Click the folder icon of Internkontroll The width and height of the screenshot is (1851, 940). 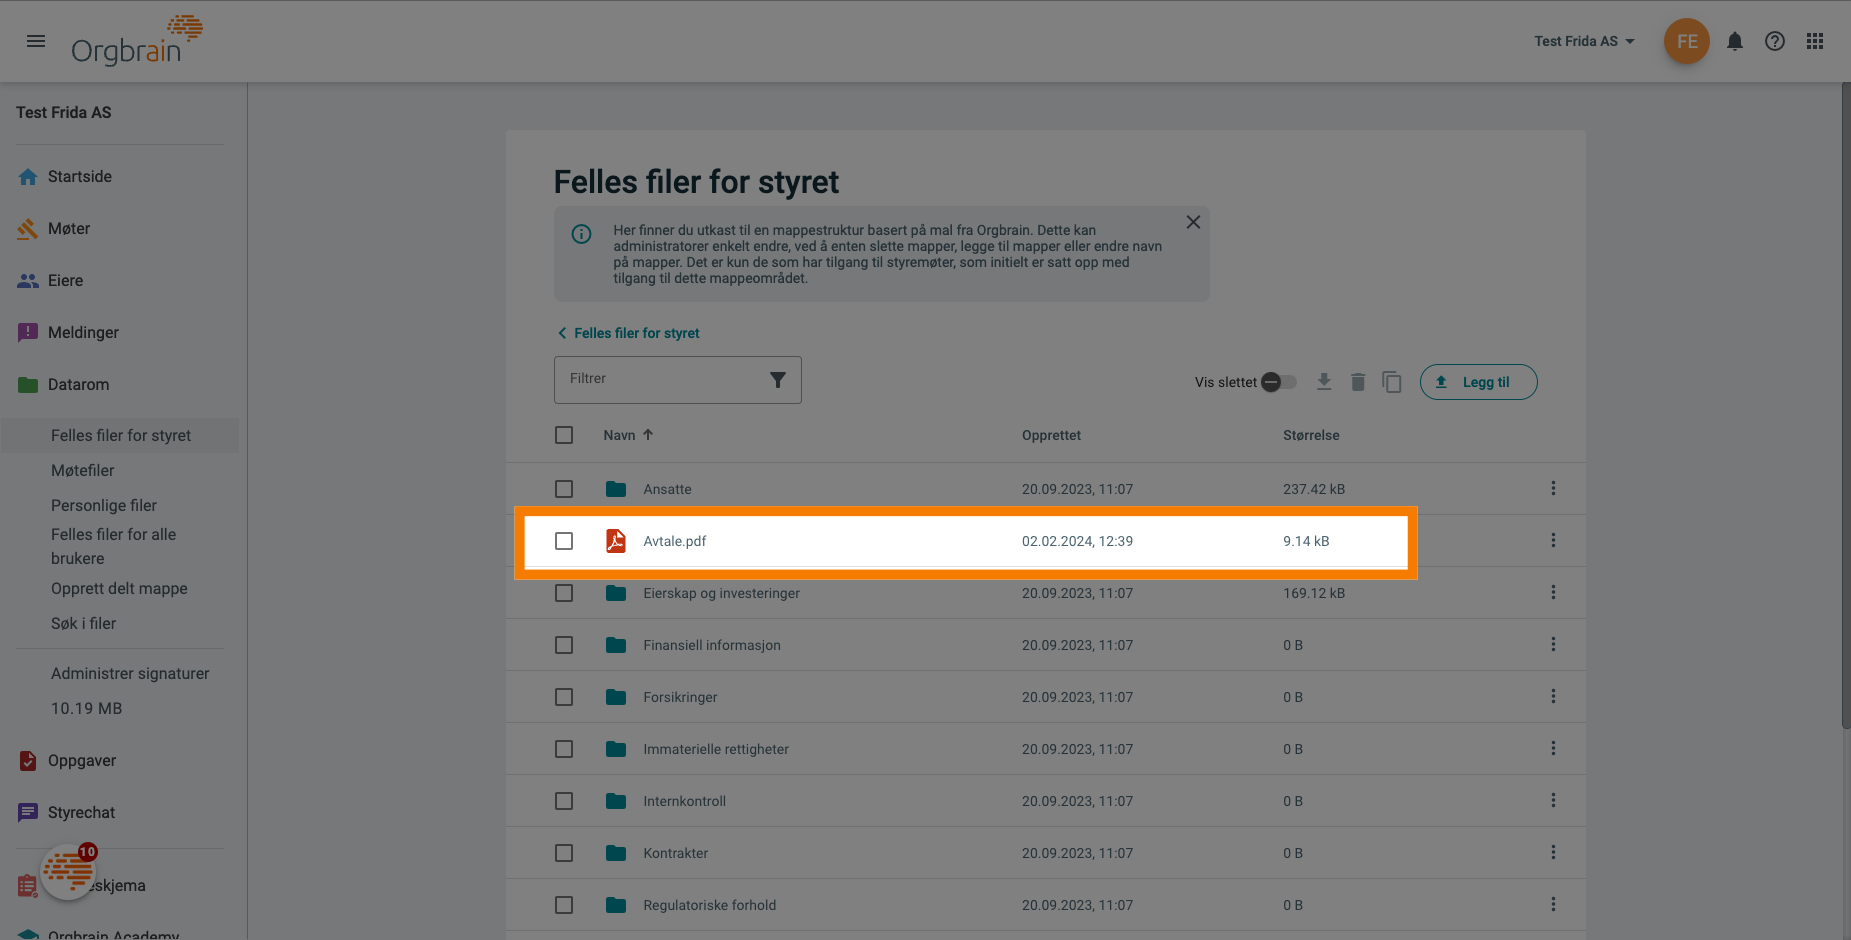point(616,801)
